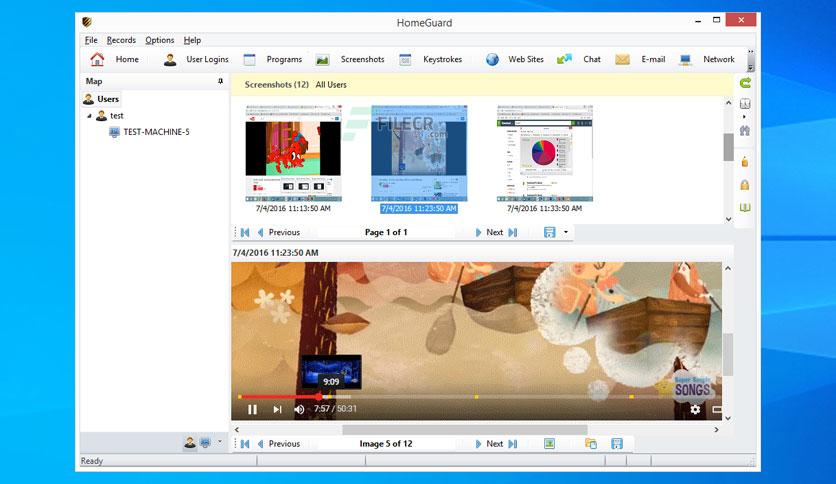This screenshot has height=484, width=836.
Task: Click image viewer scroll-down arrow
Action: click(728, 418)
